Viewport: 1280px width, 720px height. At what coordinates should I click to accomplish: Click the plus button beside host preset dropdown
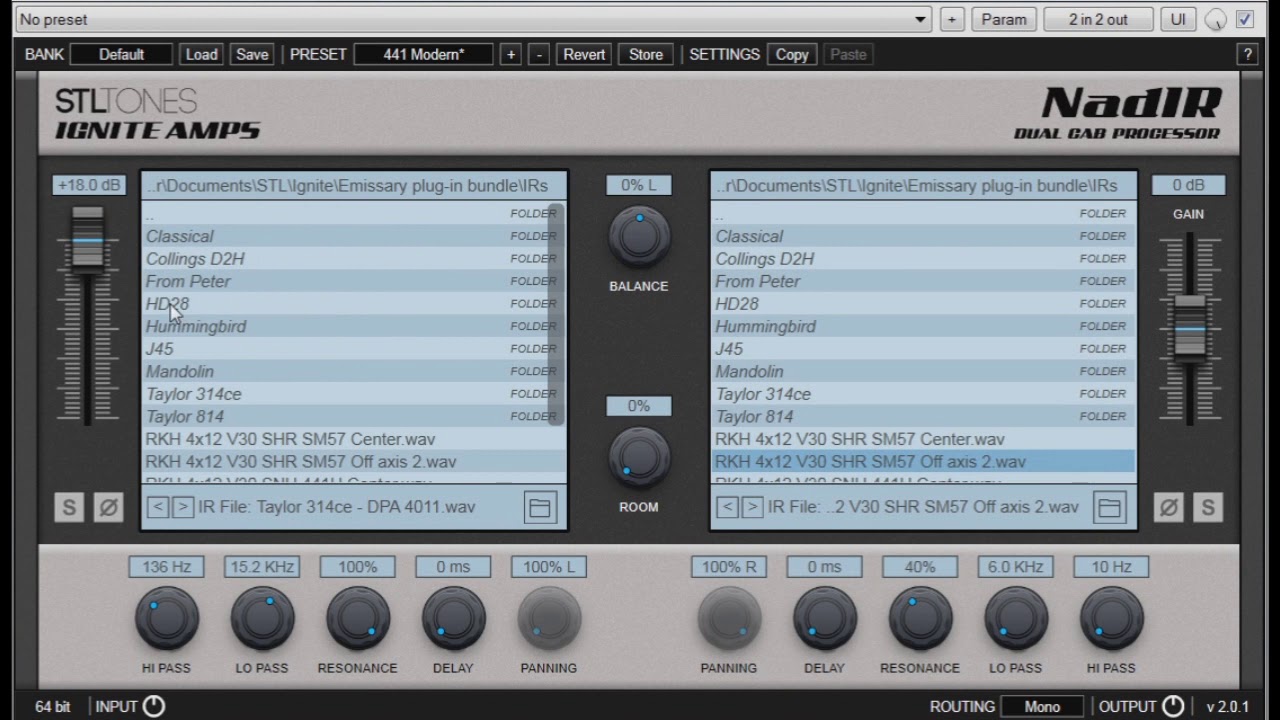952,19
